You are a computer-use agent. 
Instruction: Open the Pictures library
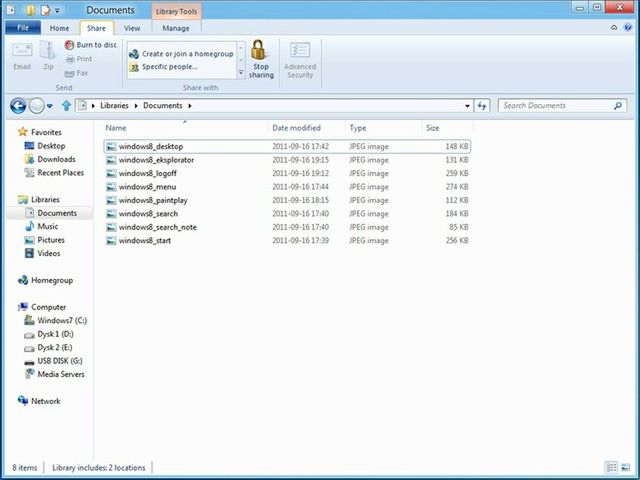click(x=44, y=240)
